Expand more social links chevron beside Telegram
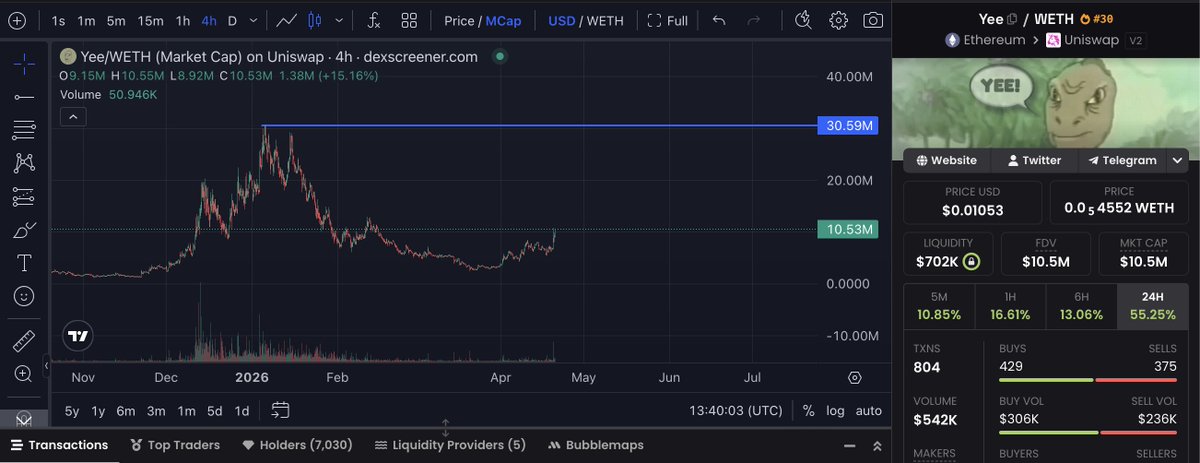The height and width of the screenshot is (463, 1200). click(x=1178, y=160)
